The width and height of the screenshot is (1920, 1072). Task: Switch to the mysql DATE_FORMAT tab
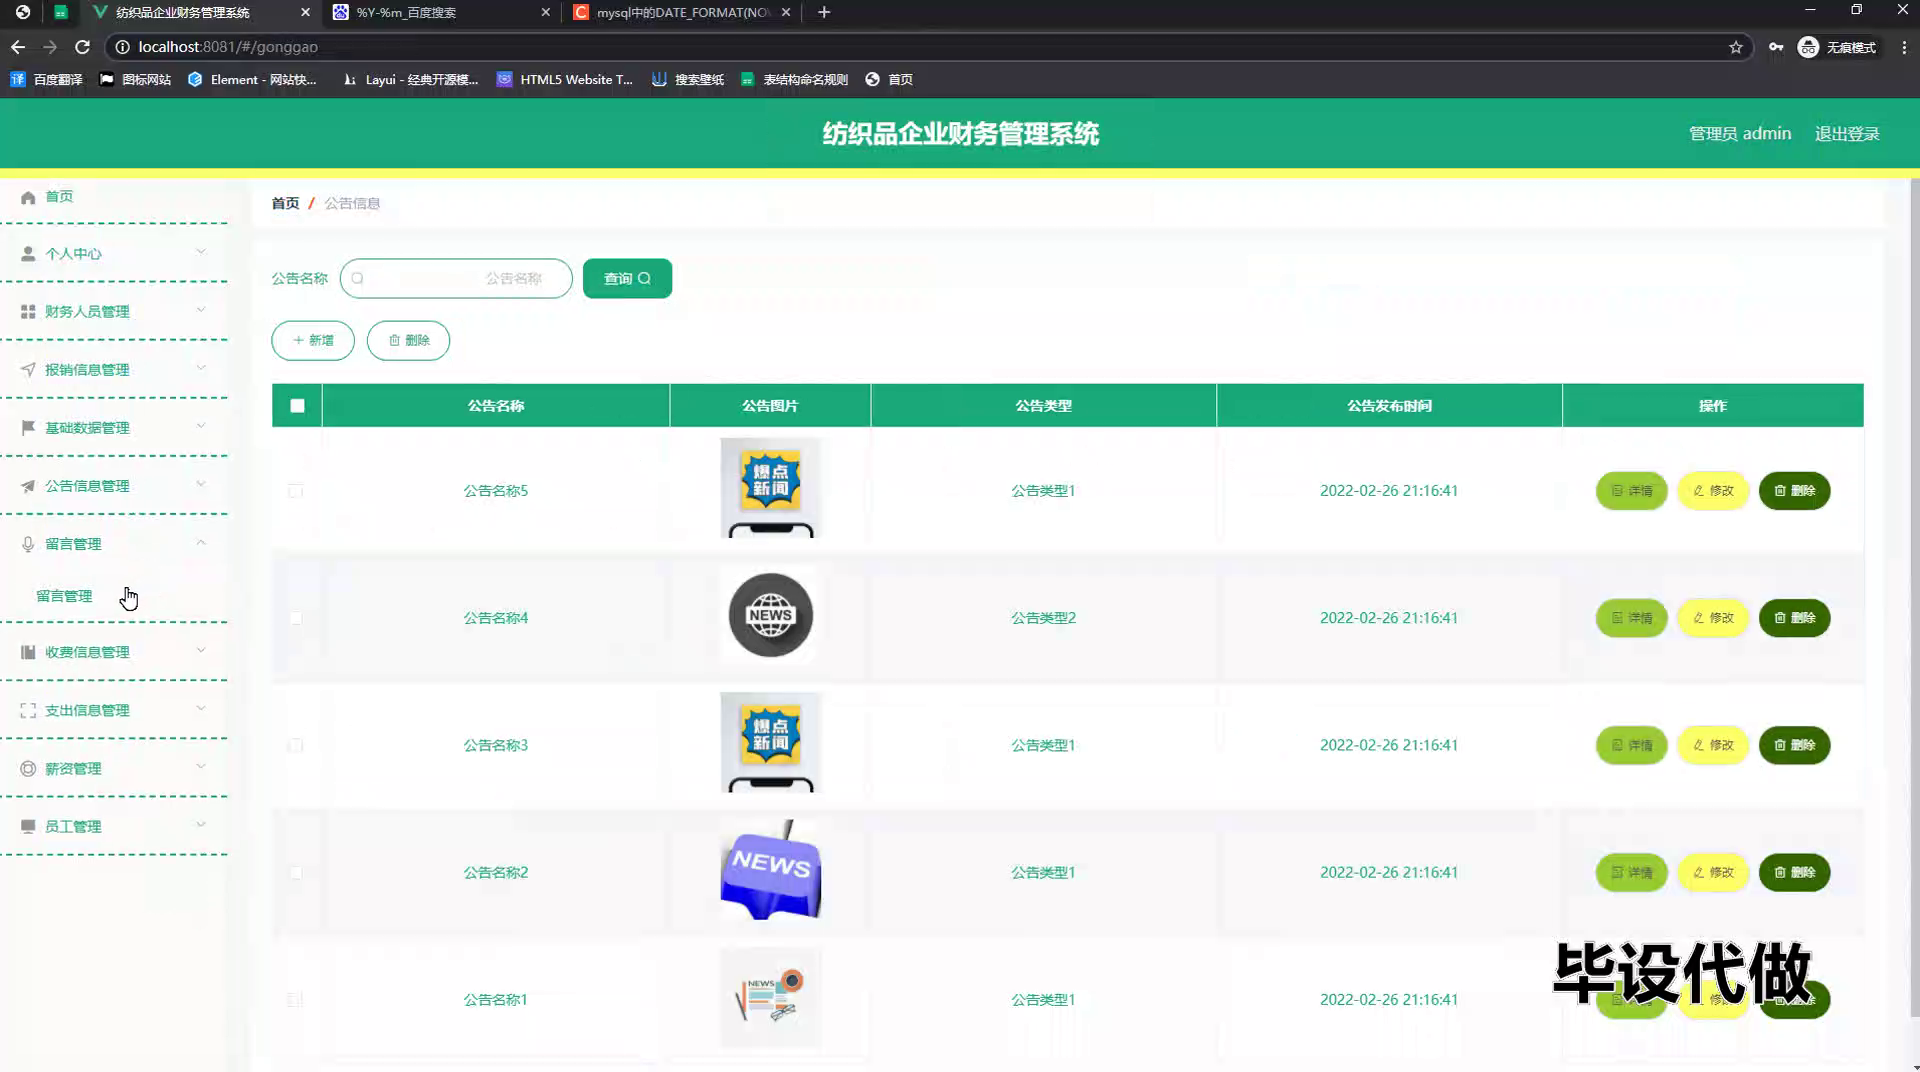tap(683, 12)
